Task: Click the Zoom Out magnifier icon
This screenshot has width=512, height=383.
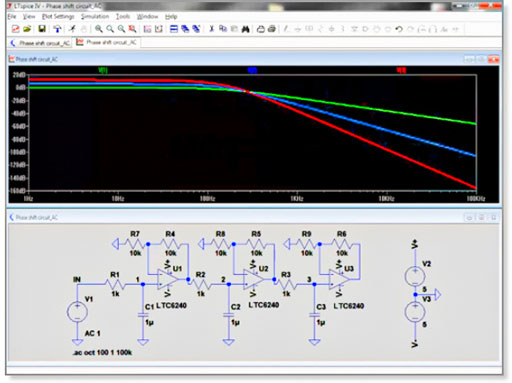Action: 121,29
